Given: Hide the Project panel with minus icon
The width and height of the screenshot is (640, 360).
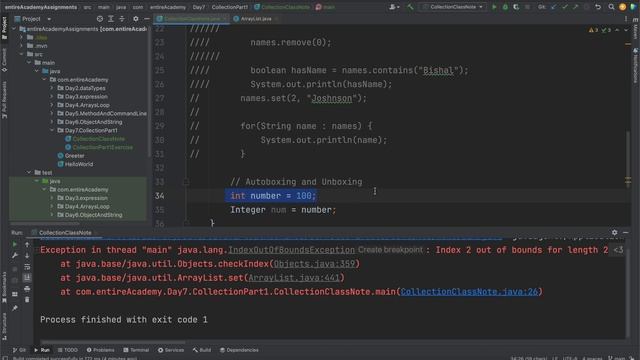Looking at the screenshot, I should [147, 19].
